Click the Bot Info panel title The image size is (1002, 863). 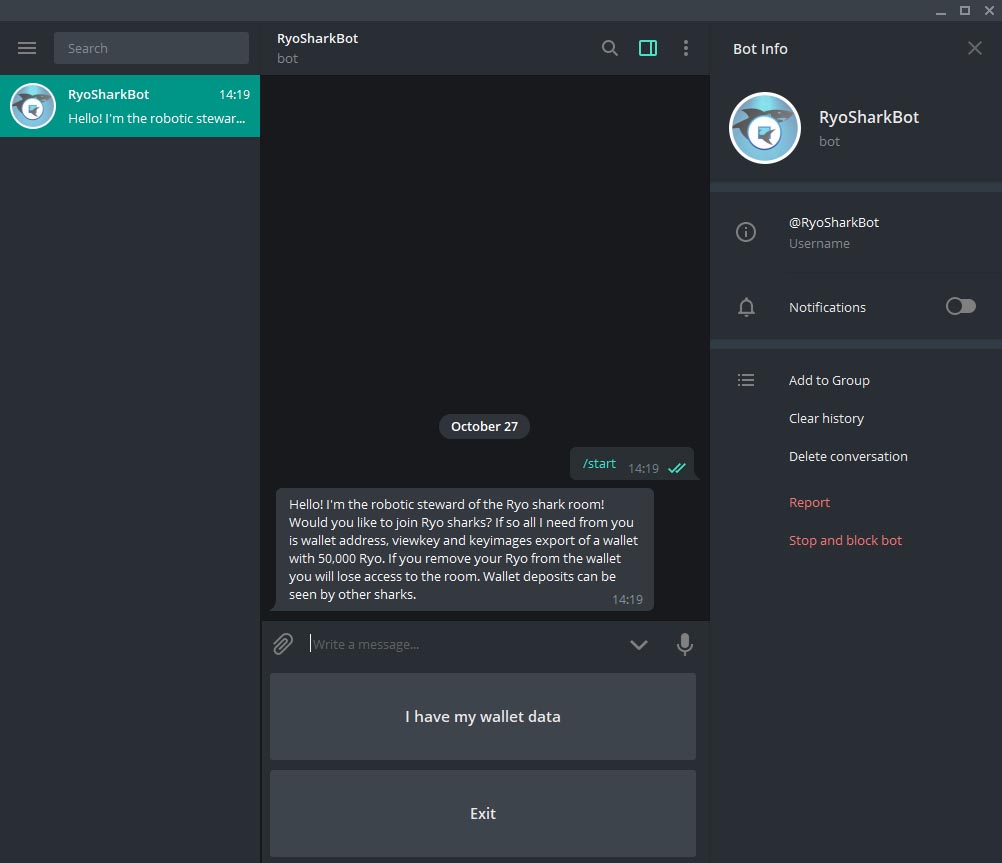pyautogui.click(x=760, y=49)
